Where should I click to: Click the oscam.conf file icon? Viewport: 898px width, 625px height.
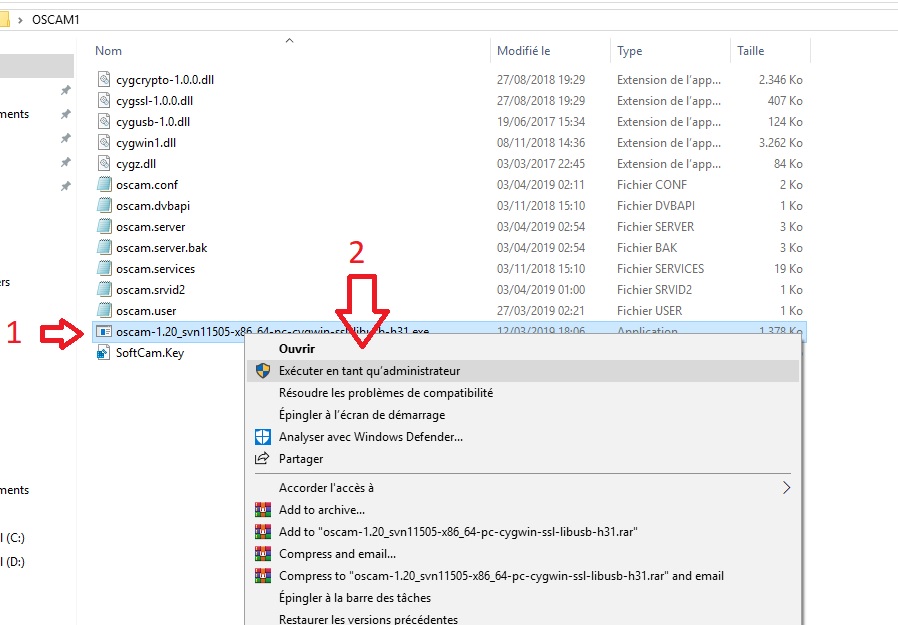click(x=104, y=184)
